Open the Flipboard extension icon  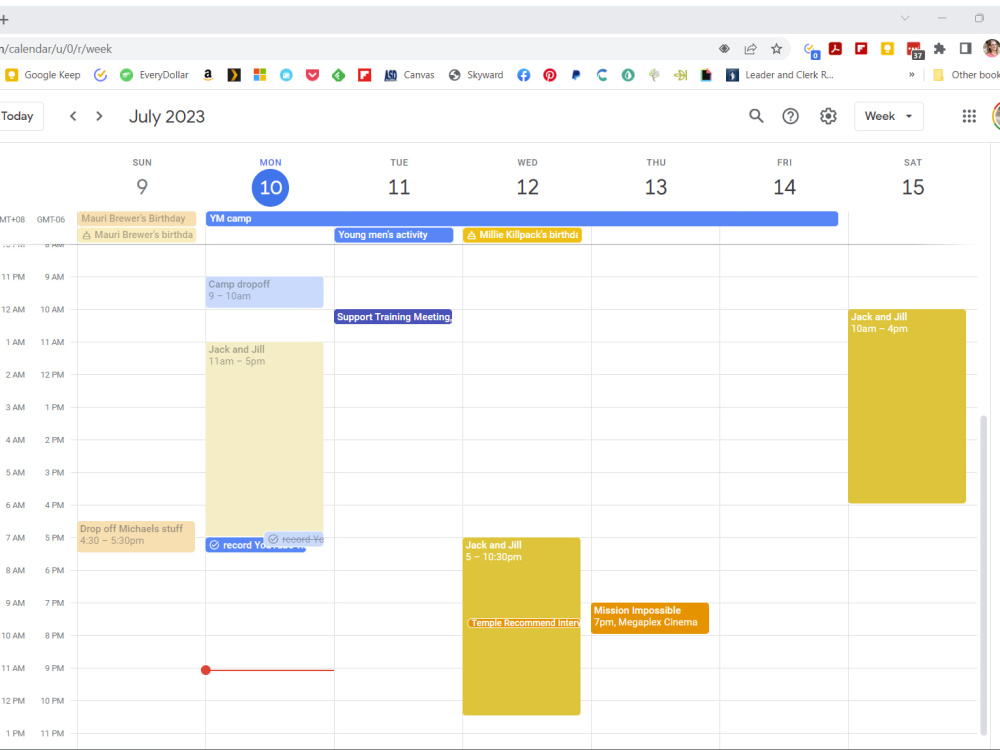[x=861, y=48]
